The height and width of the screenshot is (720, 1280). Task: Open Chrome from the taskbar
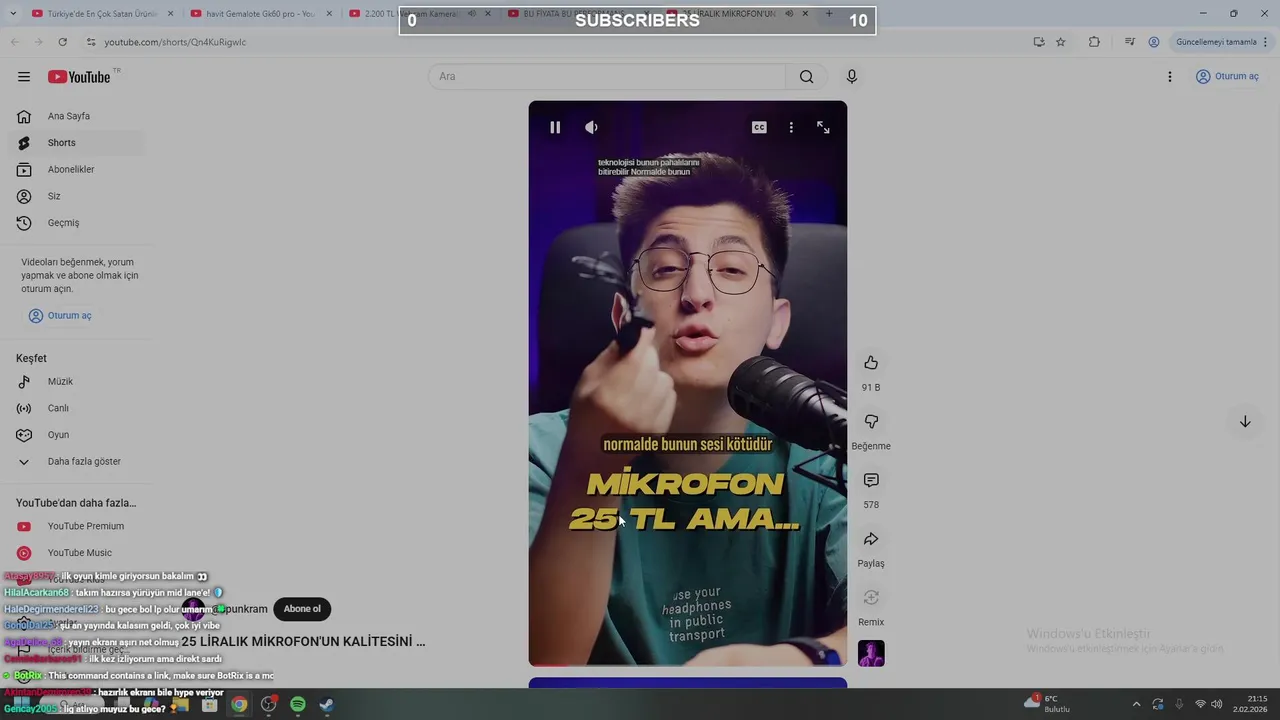click(x=239, y=705)
